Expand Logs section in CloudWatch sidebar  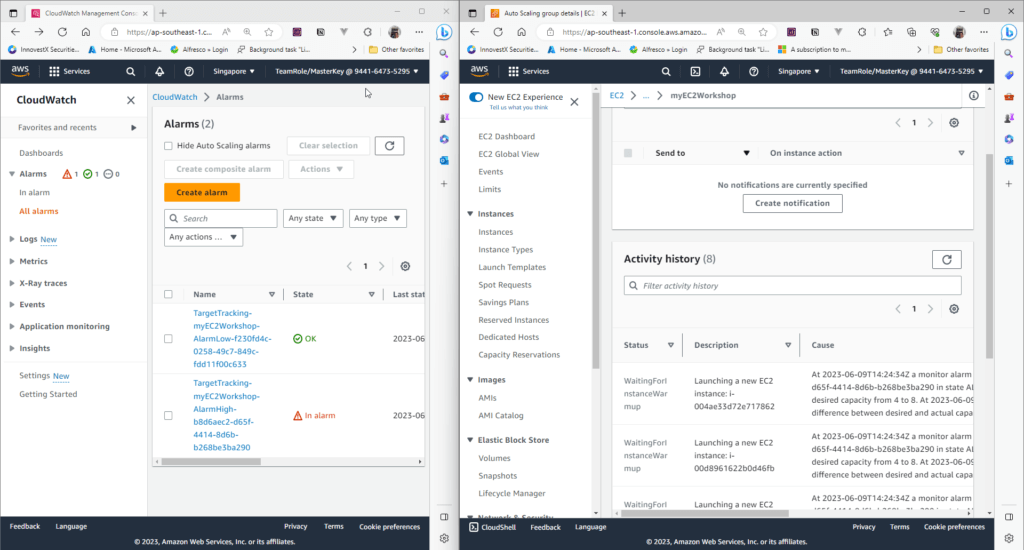[x=12, y=239]
